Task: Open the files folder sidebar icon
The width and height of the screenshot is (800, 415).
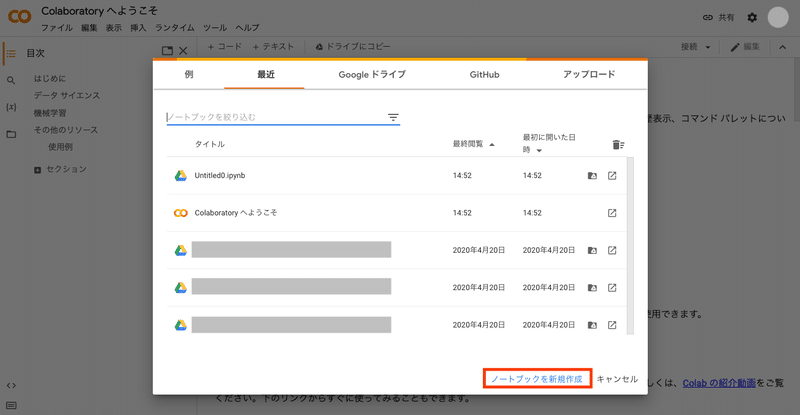Action: pos(11,134)
